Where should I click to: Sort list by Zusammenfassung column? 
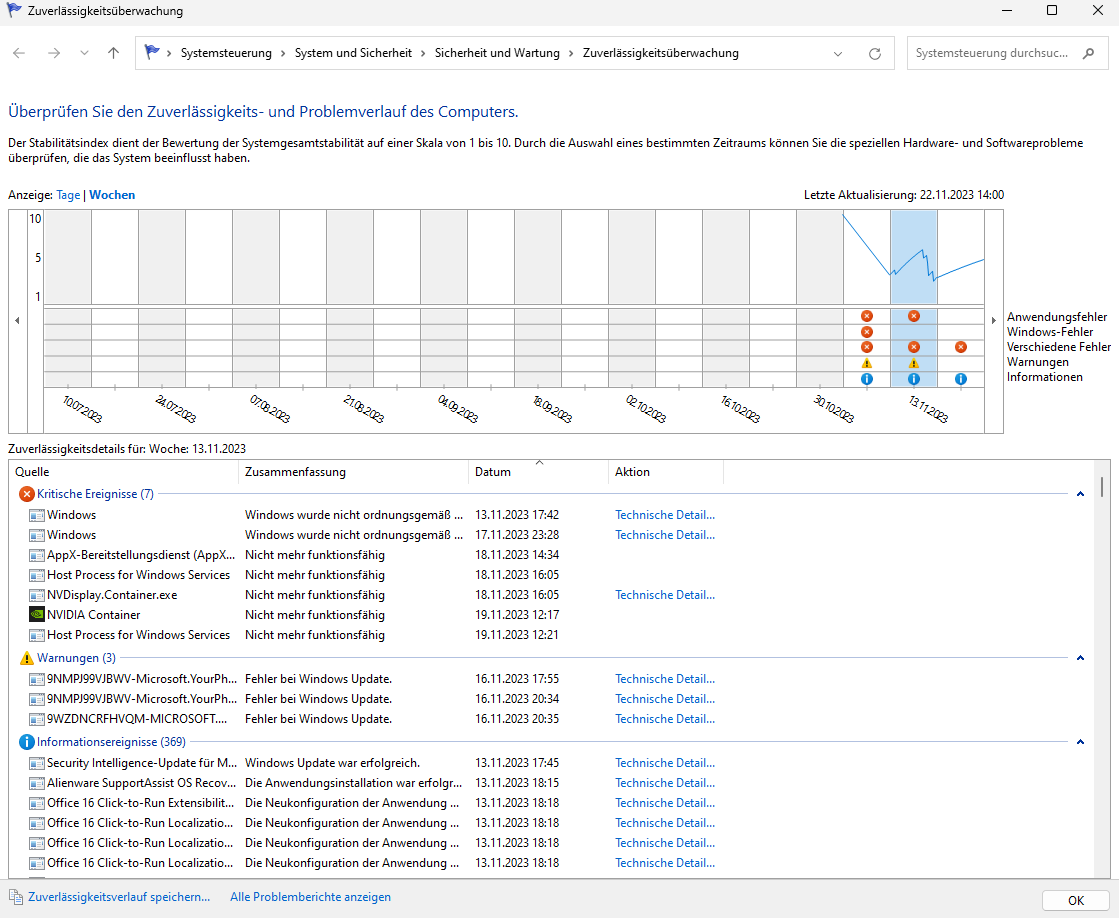[353, 472]
